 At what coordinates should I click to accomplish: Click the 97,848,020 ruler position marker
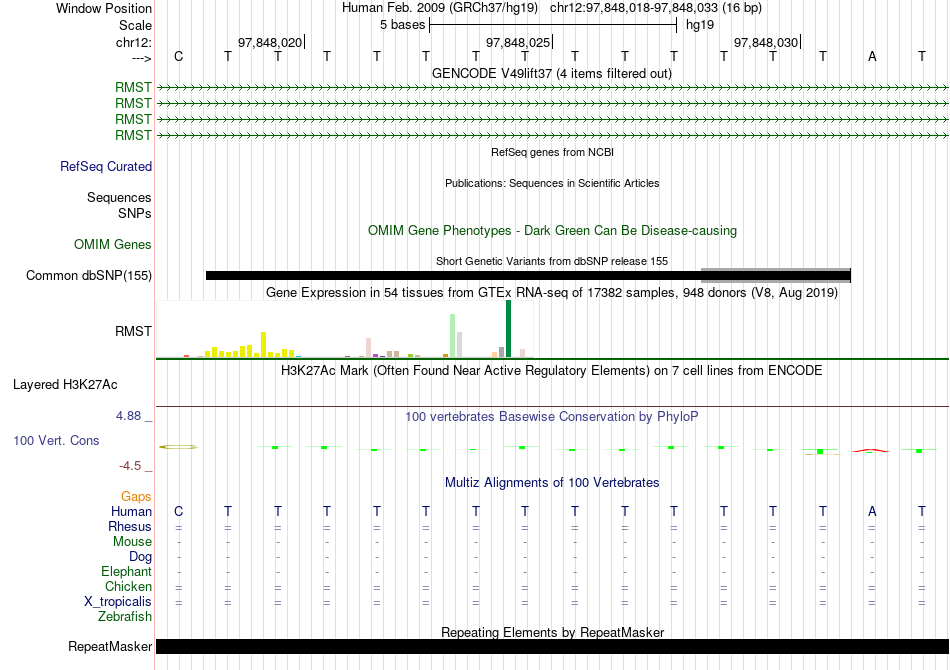coord(270,42)
